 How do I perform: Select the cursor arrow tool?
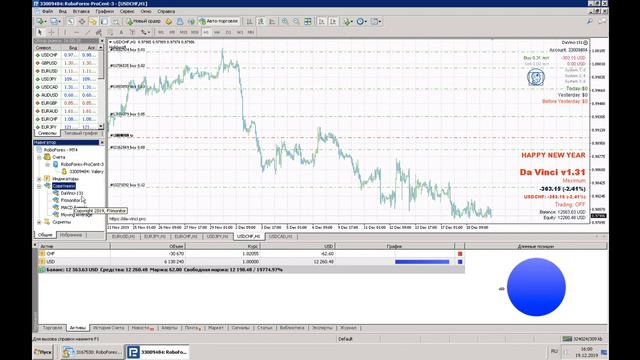click(40, 32)
